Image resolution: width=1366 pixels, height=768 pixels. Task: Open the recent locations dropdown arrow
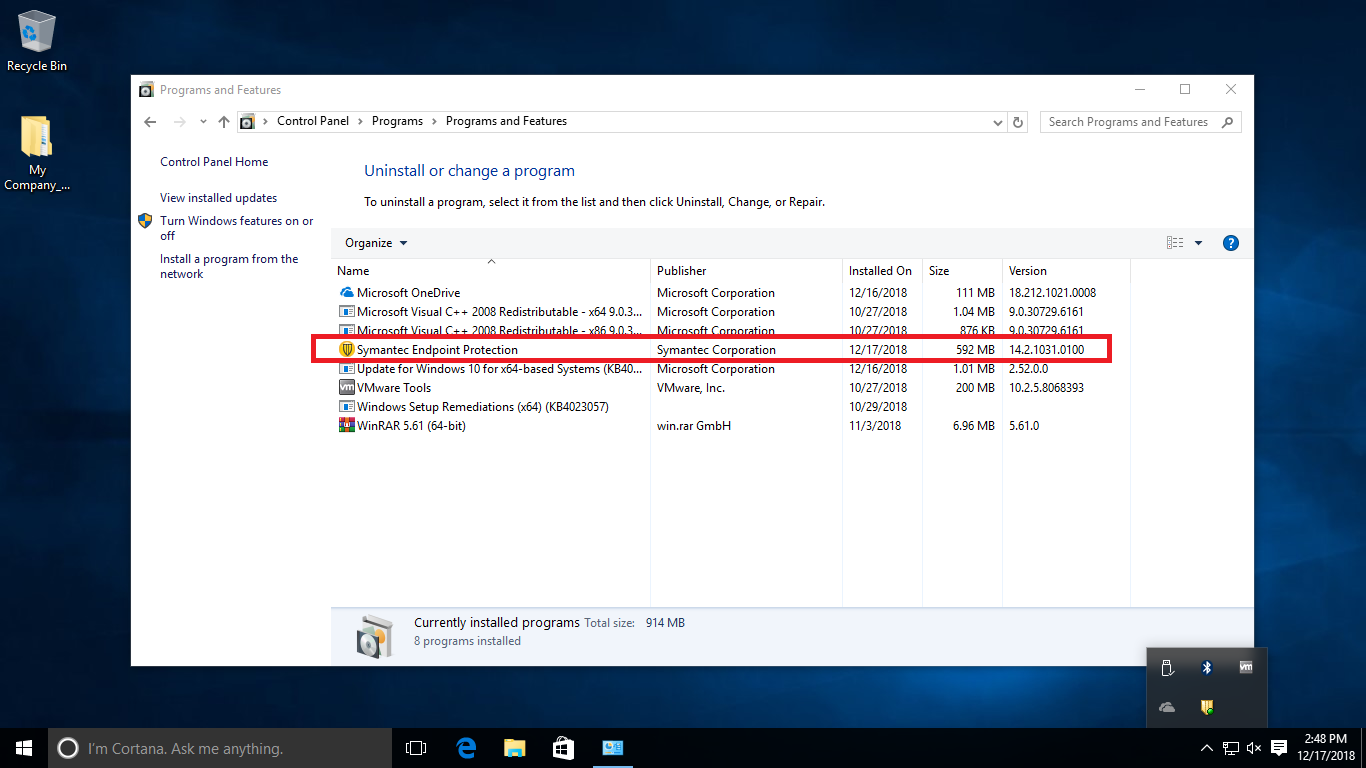[203, 122]
